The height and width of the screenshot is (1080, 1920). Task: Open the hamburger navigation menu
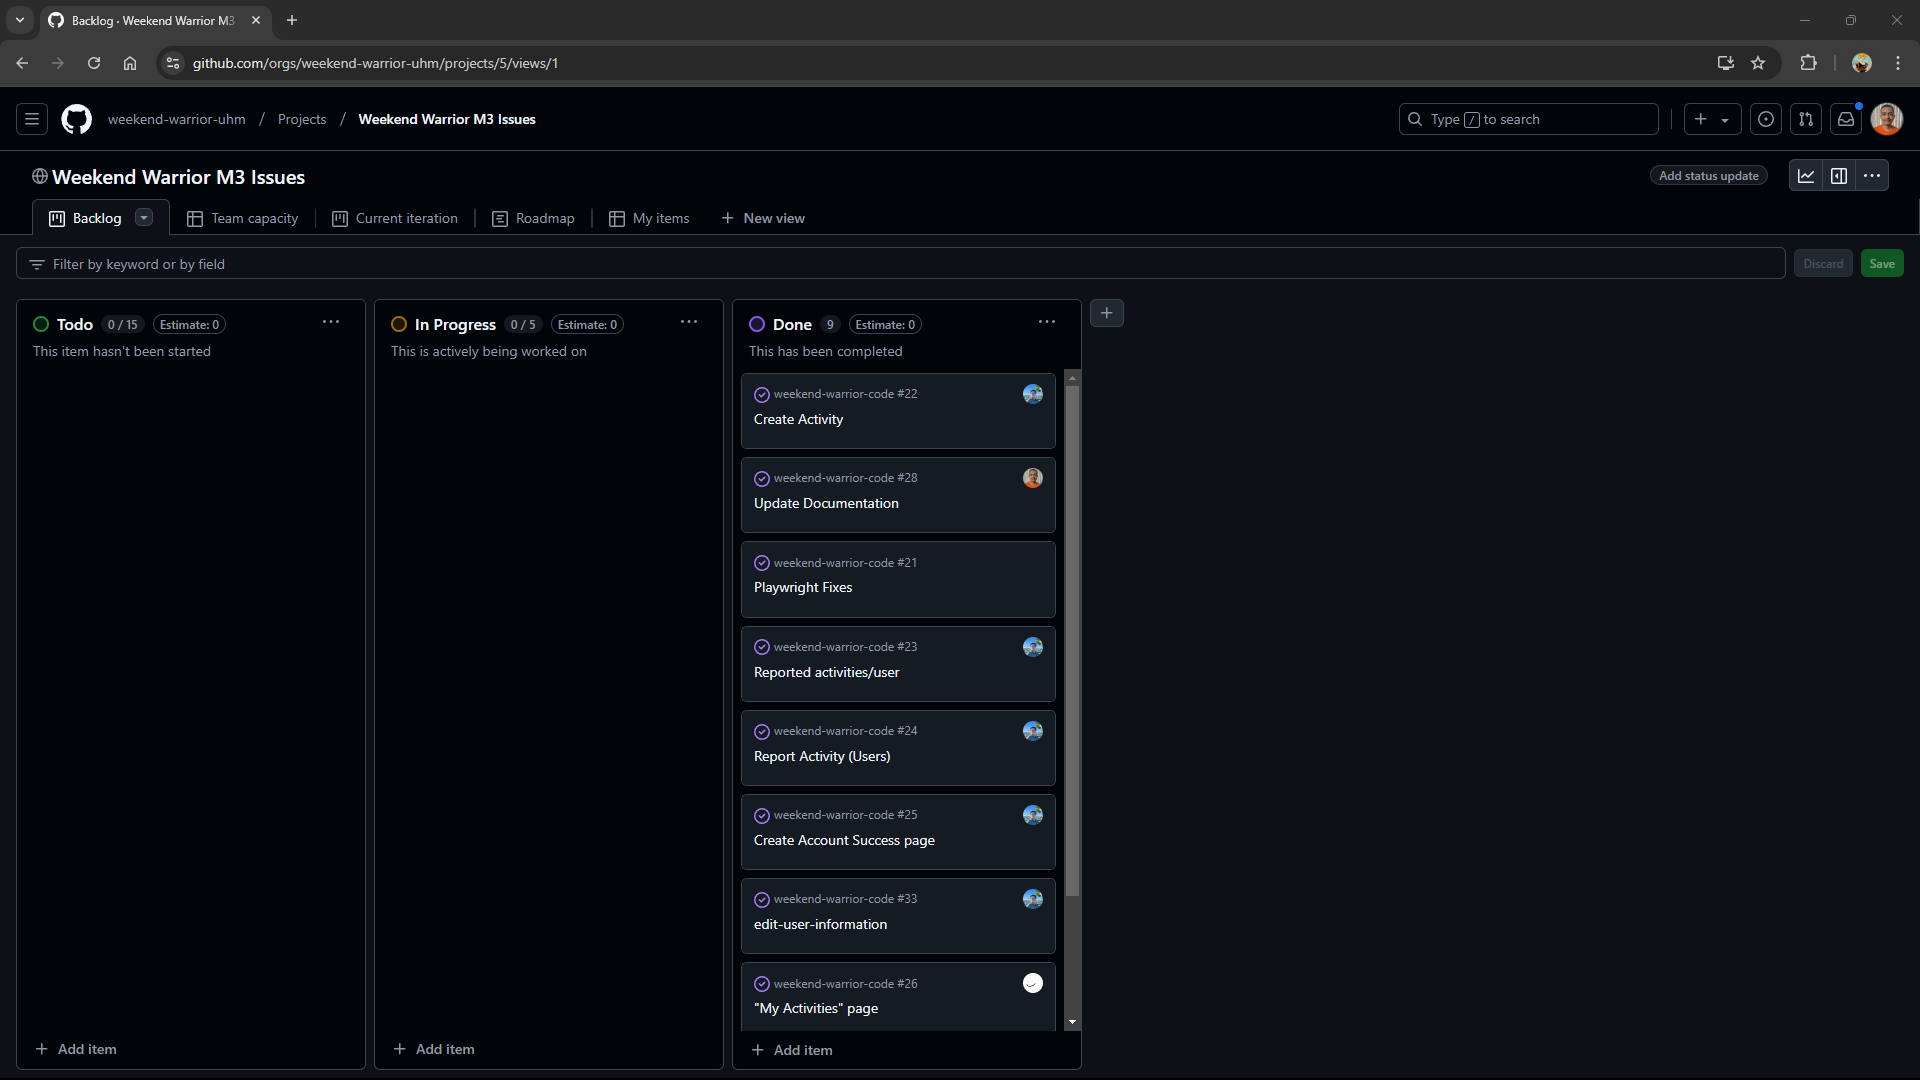click(x=31, y=118)
